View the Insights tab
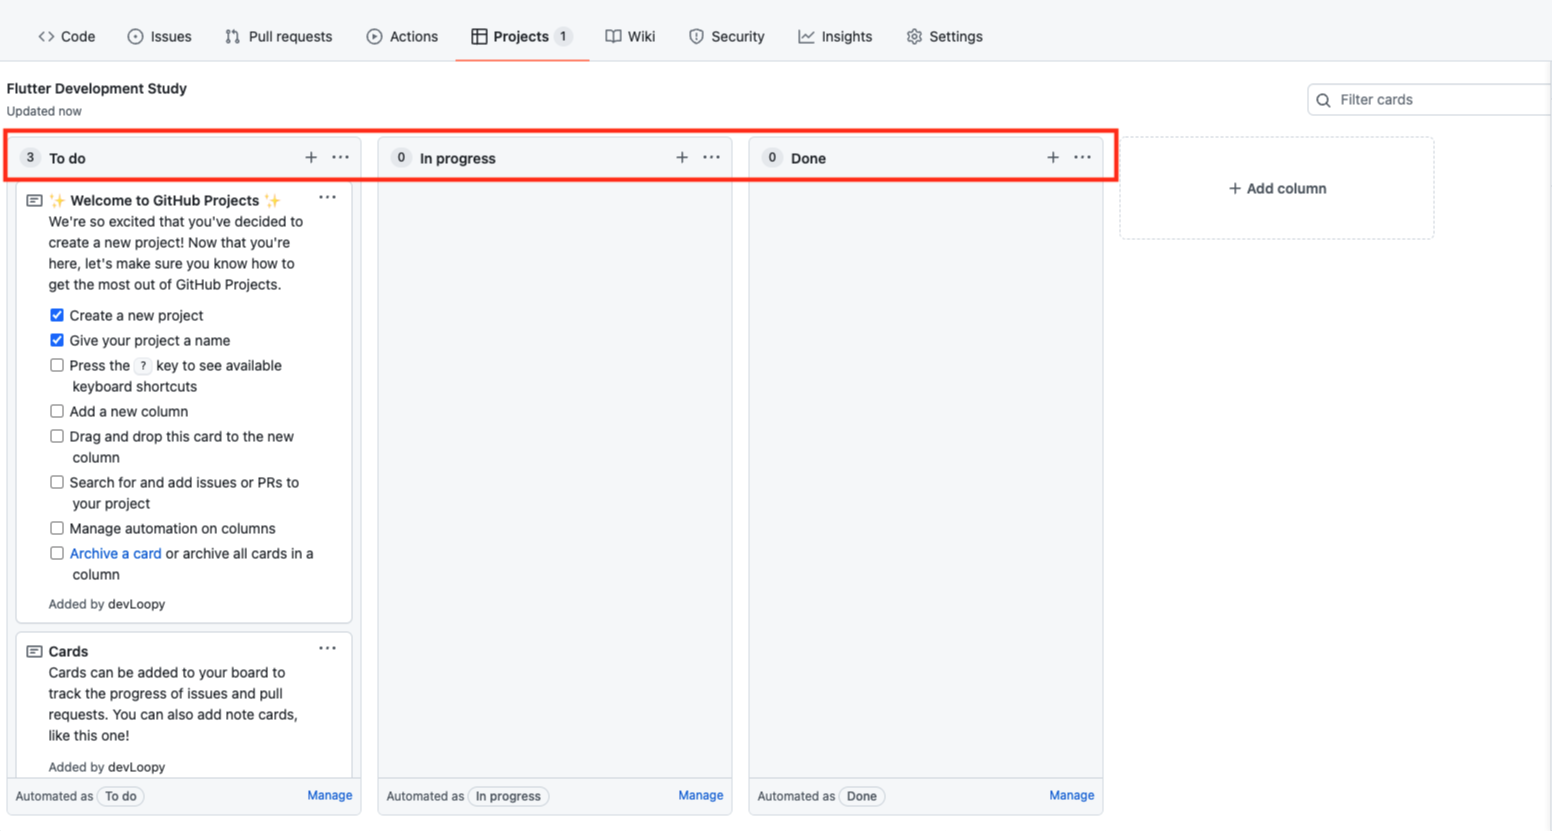1552x831 pixels. pos(835,36)
